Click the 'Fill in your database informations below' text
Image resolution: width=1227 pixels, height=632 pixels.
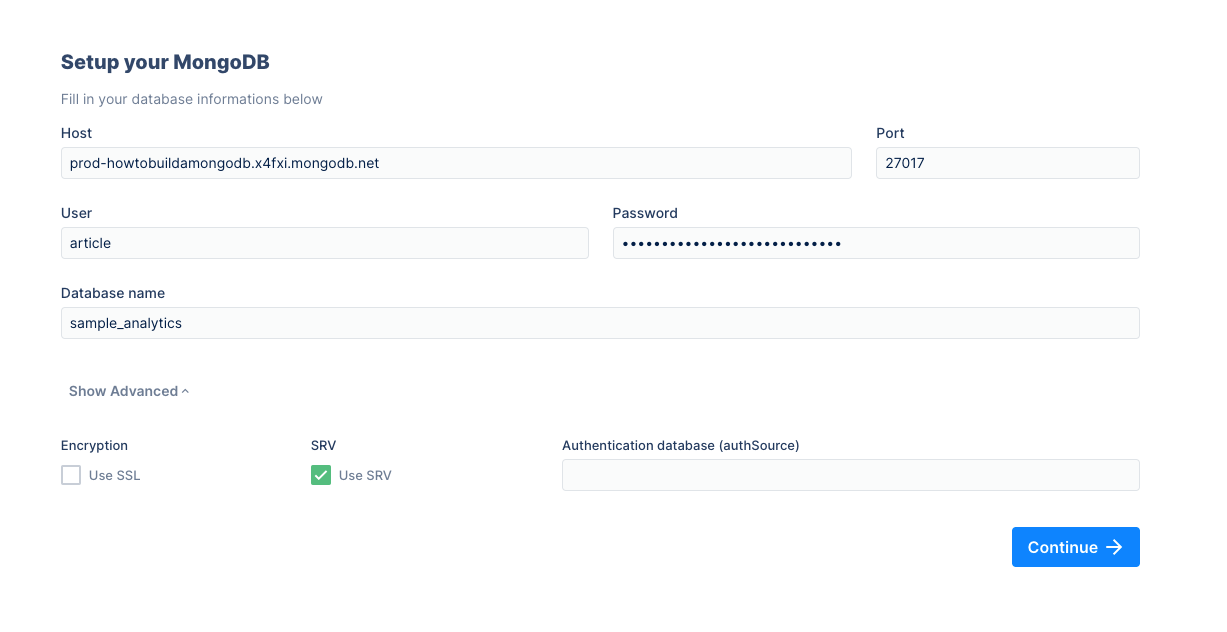coord(192,99)
